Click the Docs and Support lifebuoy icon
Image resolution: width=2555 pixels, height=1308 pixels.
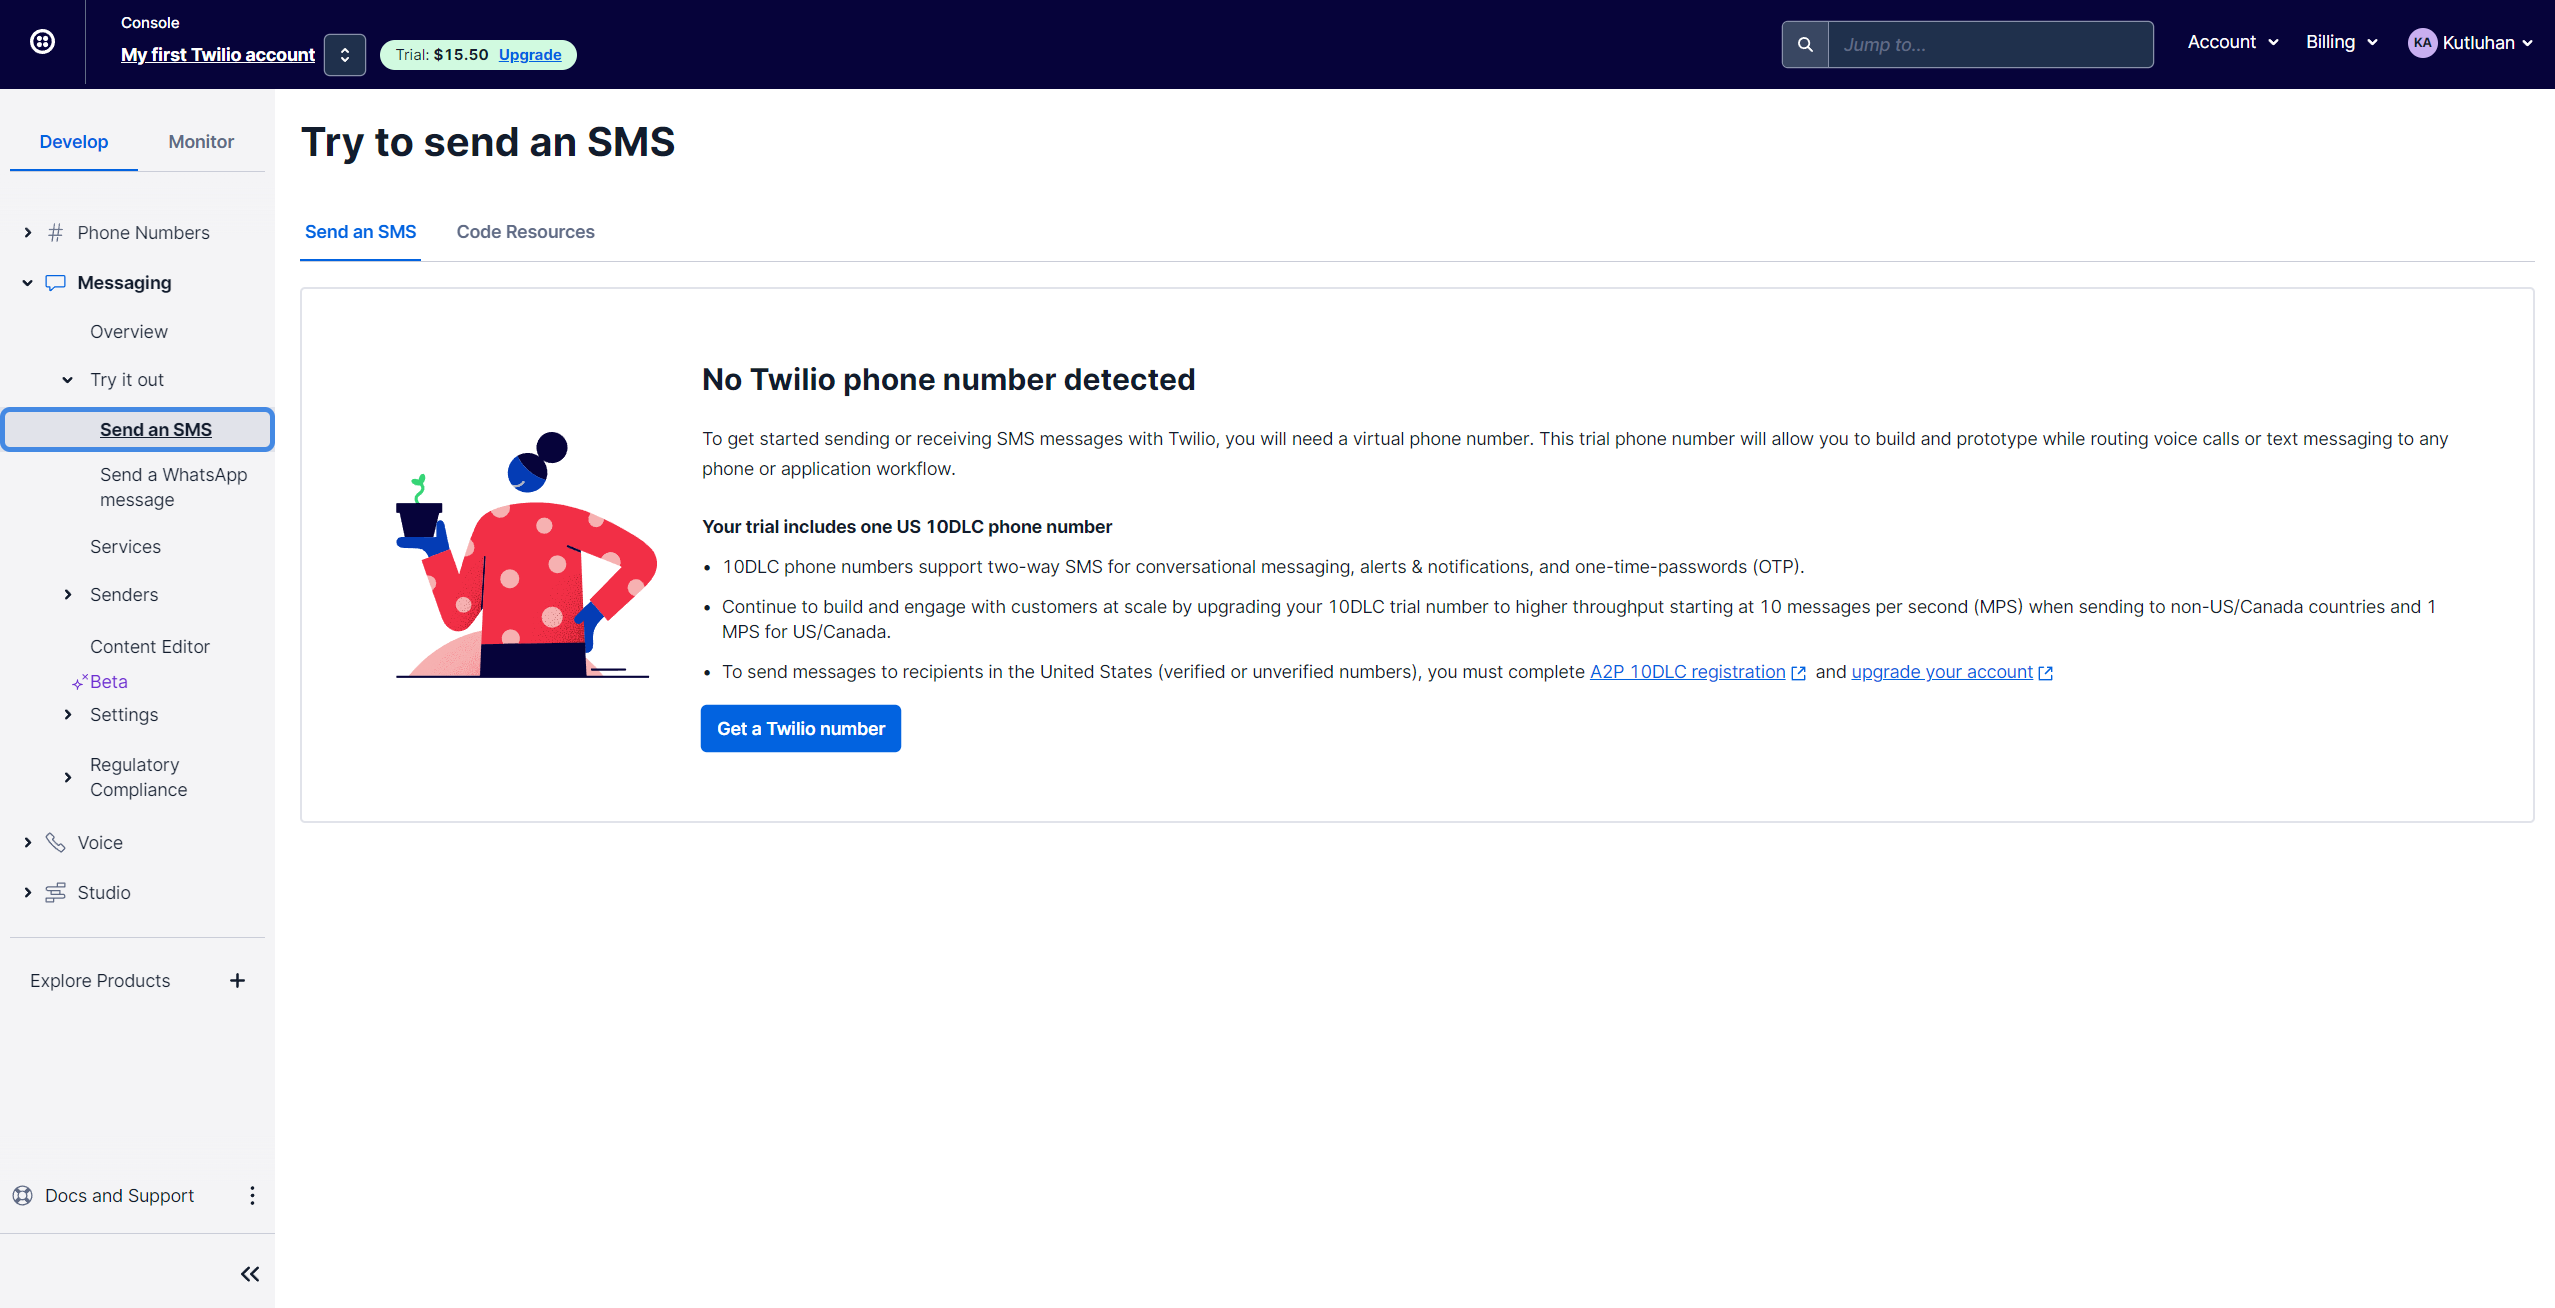point(22,1196)
